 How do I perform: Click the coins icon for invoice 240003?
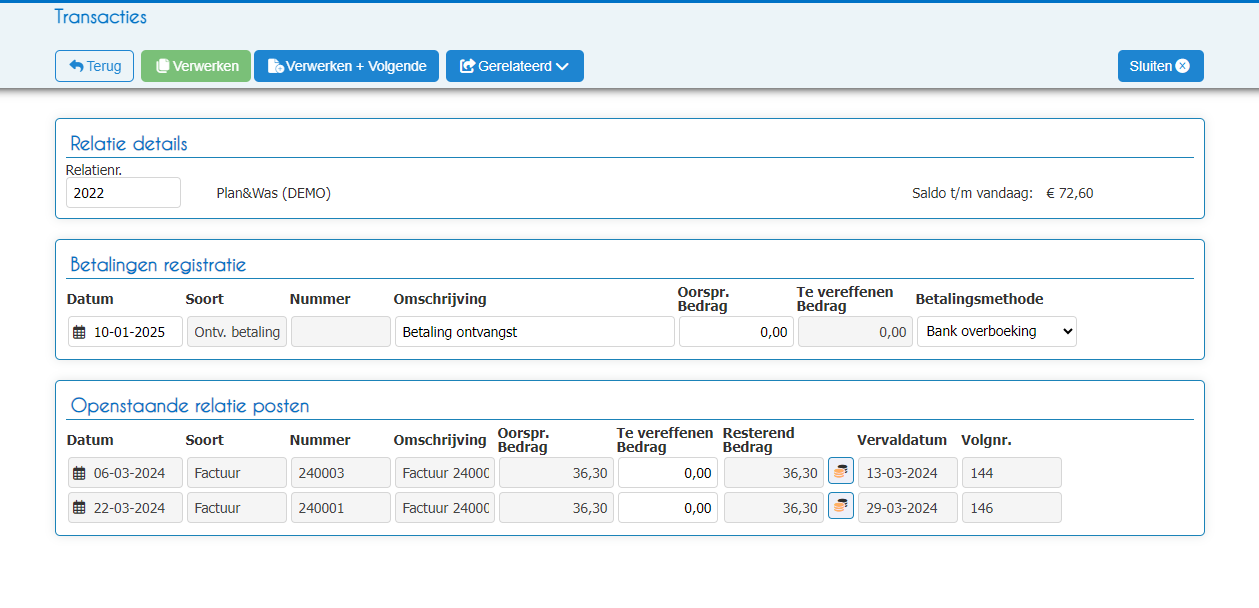pyautogui.click(x=841, y=471)
